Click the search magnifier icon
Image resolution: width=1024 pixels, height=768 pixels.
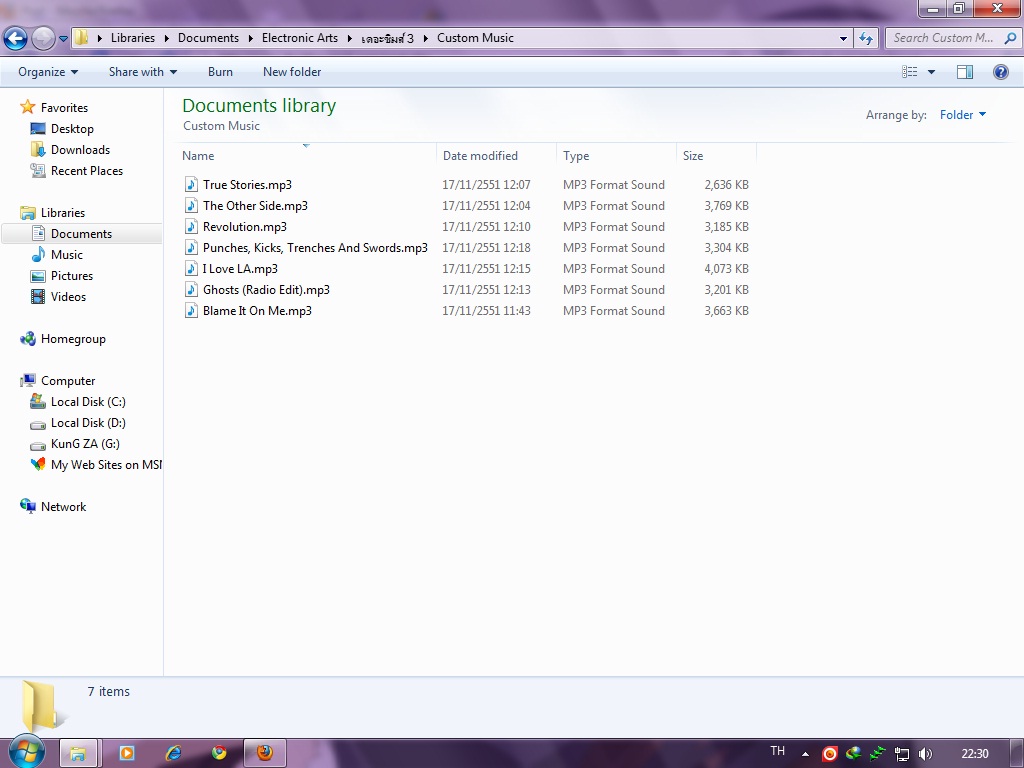(1010, 38)
